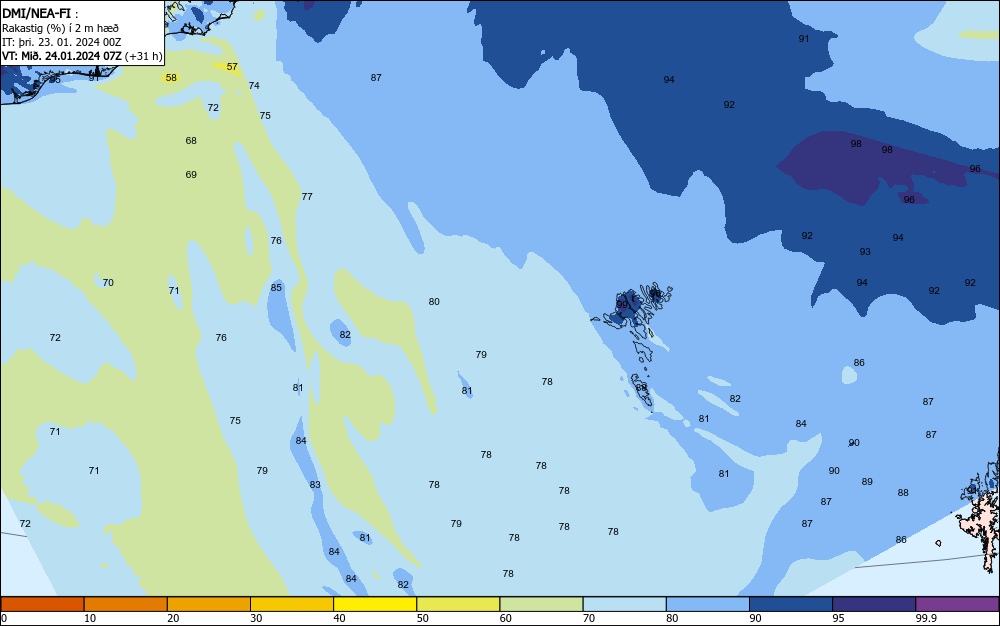
Task: Select the 60–70 pale green legend swatch
Action: coord(541,604)
